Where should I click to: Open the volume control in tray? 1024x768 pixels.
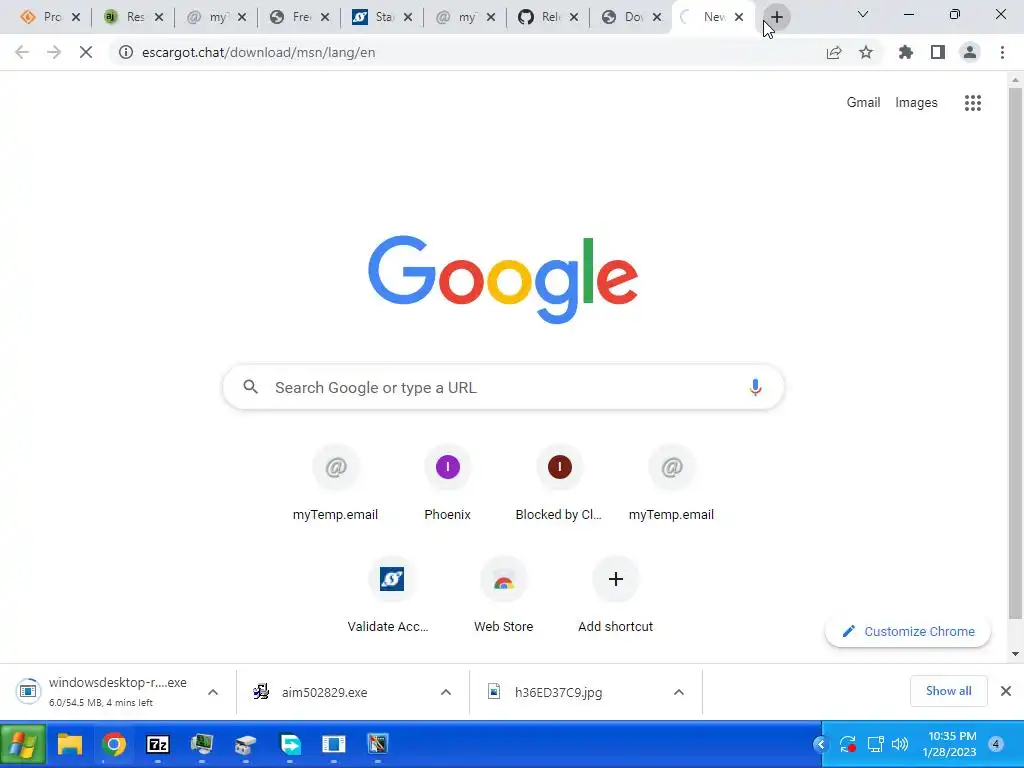(900, 744)
